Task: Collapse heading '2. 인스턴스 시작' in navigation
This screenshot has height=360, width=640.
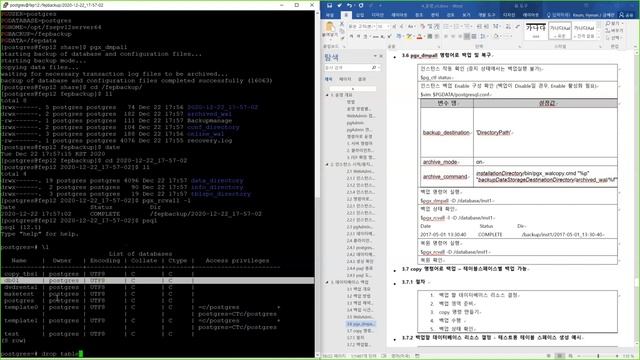Action: pyautogui.click(x=327, y=164)
